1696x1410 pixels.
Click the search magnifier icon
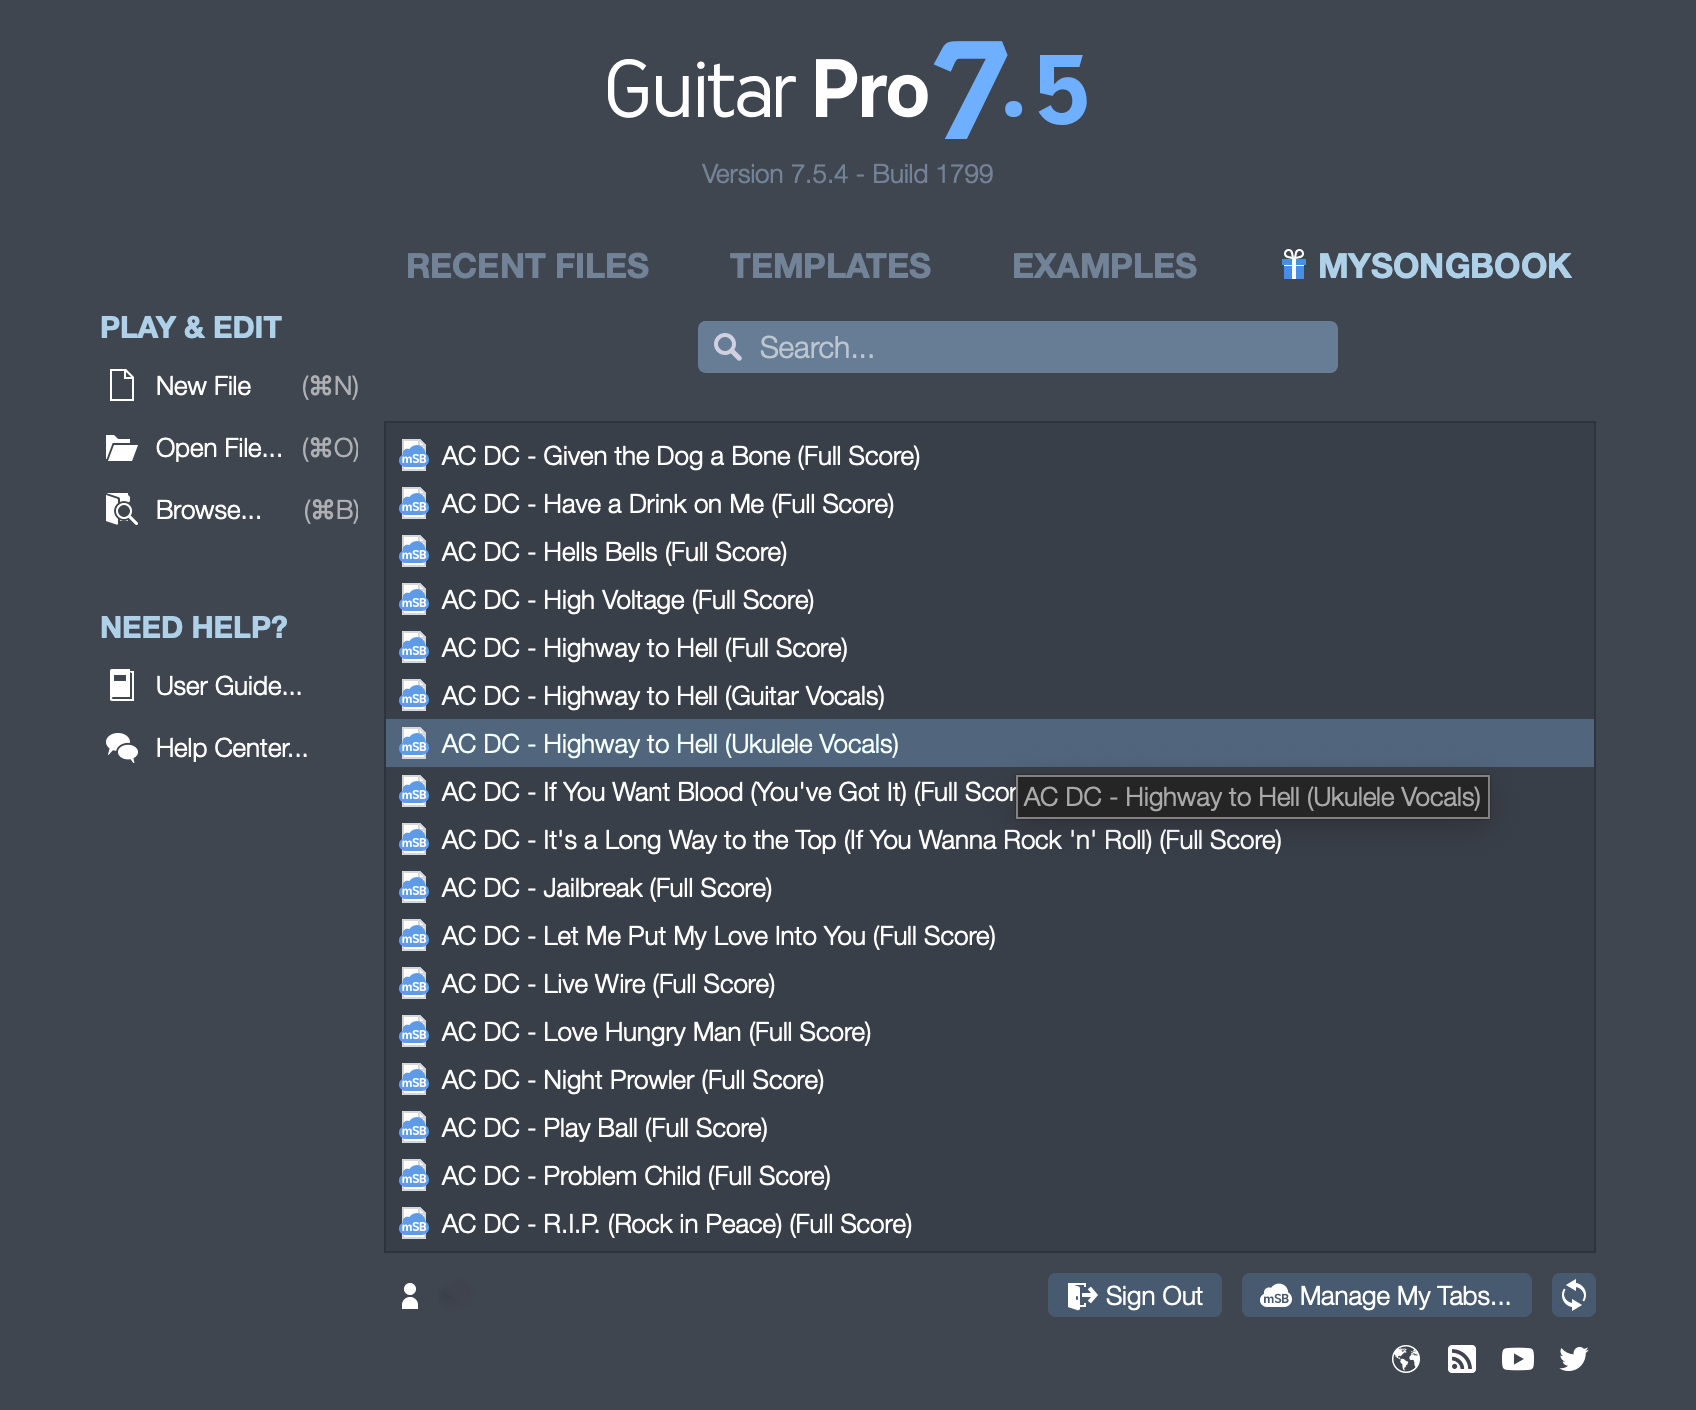(728, 347)
